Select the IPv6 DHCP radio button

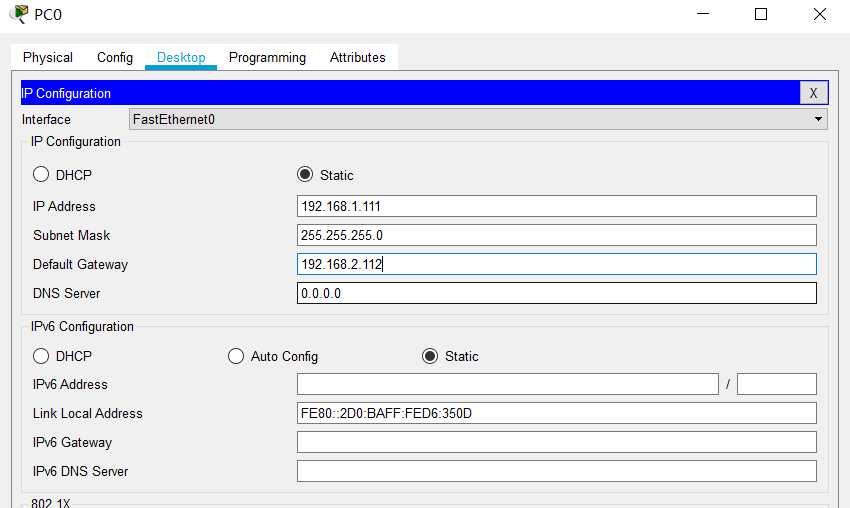[x=41, y=356]
